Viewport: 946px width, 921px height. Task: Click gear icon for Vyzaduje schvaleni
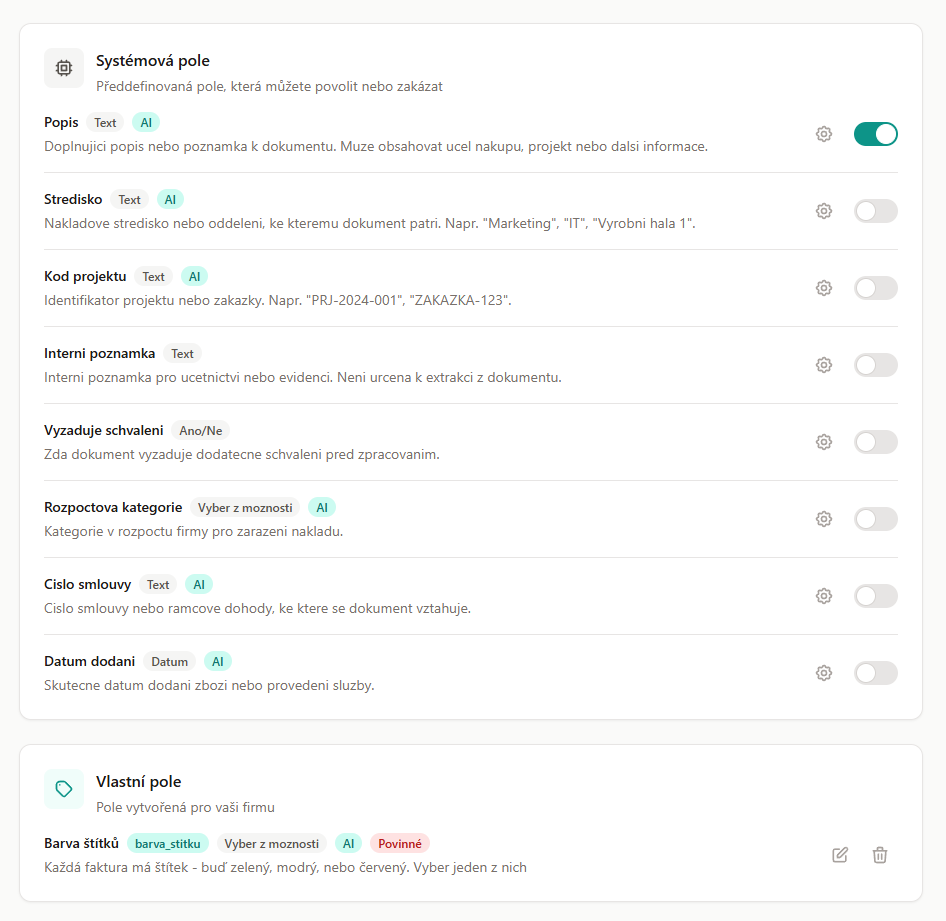824,442
